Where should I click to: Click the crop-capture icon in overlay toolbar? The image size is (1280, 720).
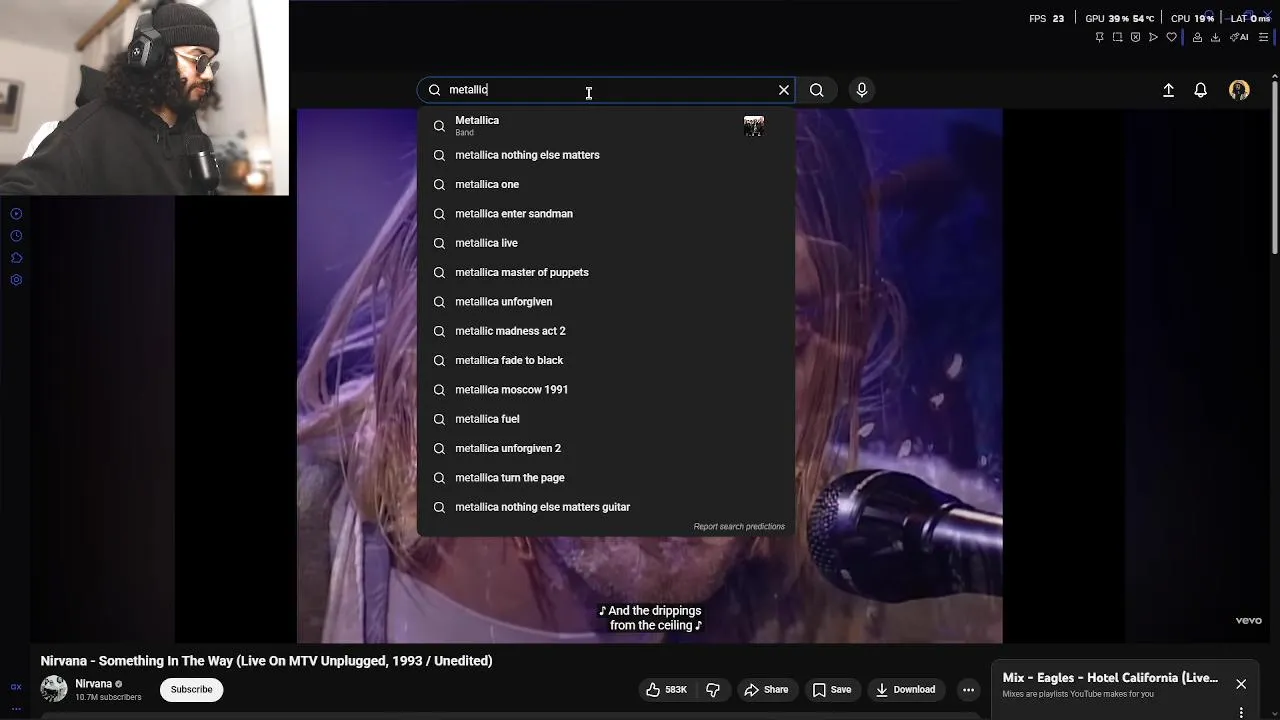(x=1117, y=37)
